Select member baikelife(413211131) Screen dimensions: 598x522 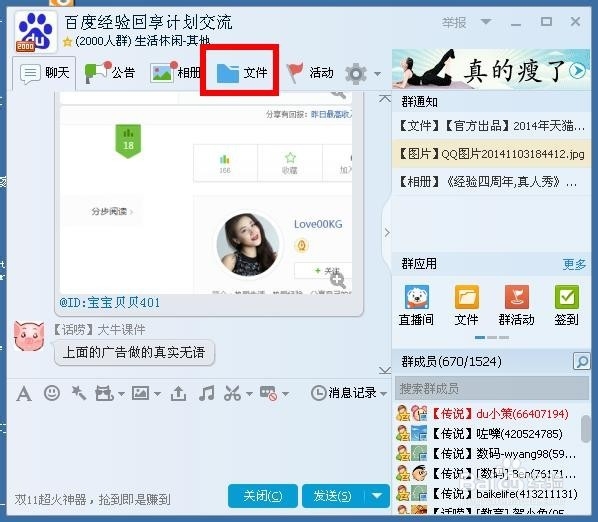click(488, 494)
